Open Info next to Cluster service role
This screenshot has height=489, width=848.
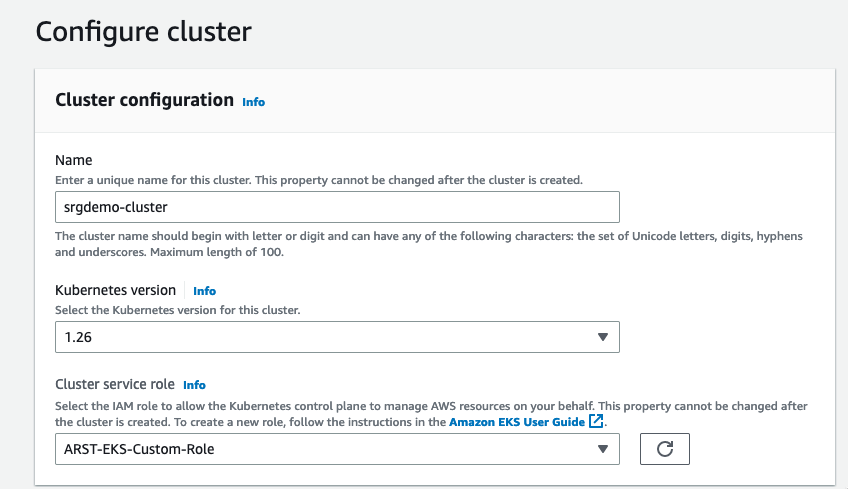194,385
